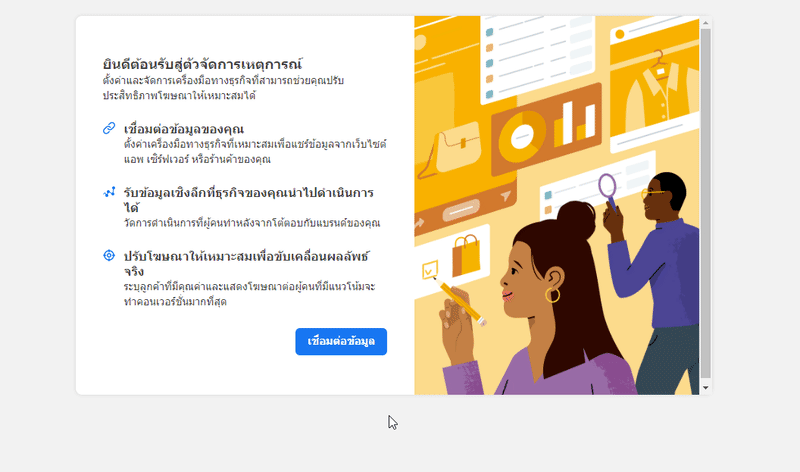Click the scrollbar up arrow
The width and height of the screenshot is (800, 472).
705,23
